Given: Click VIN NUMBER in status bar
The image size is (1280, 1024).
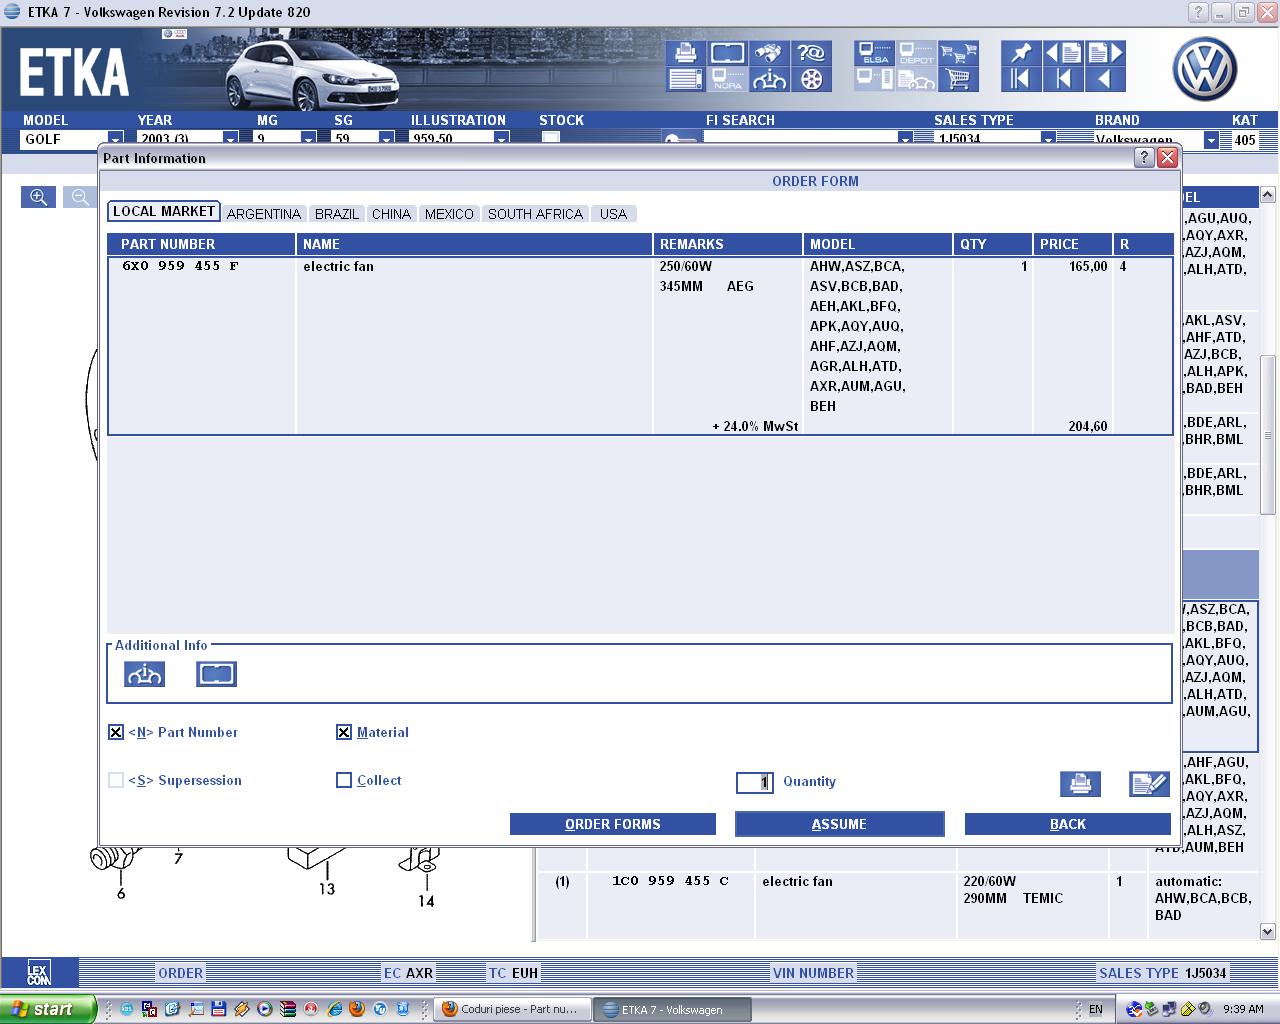Looking at the screenshot, I should [x=813, y=973].
